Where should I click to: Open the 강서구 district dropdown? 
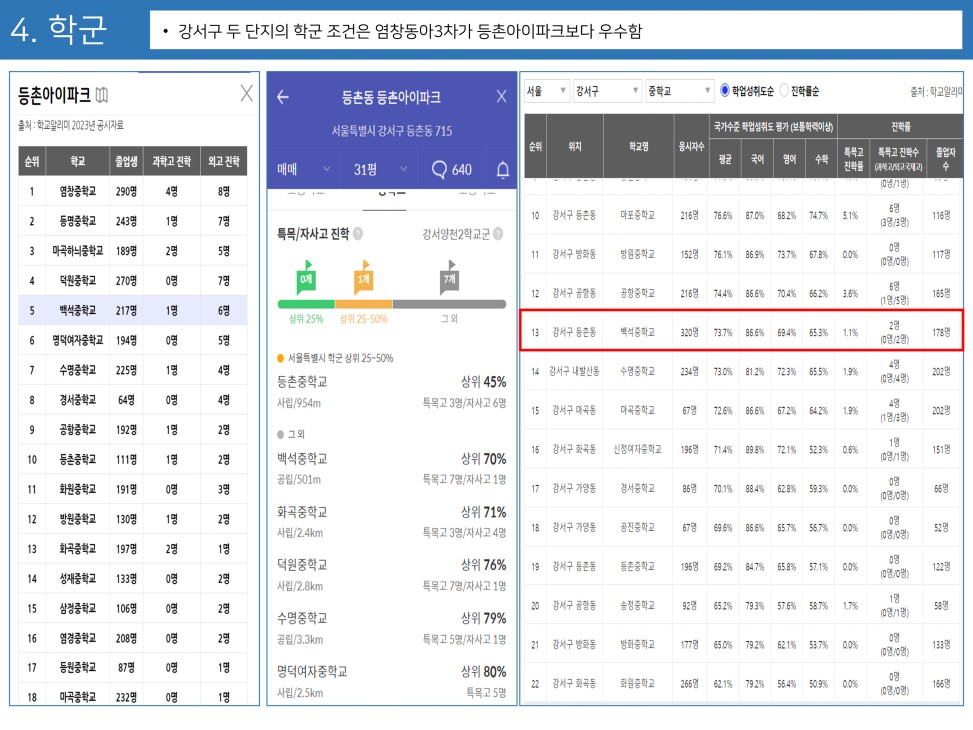607,91
